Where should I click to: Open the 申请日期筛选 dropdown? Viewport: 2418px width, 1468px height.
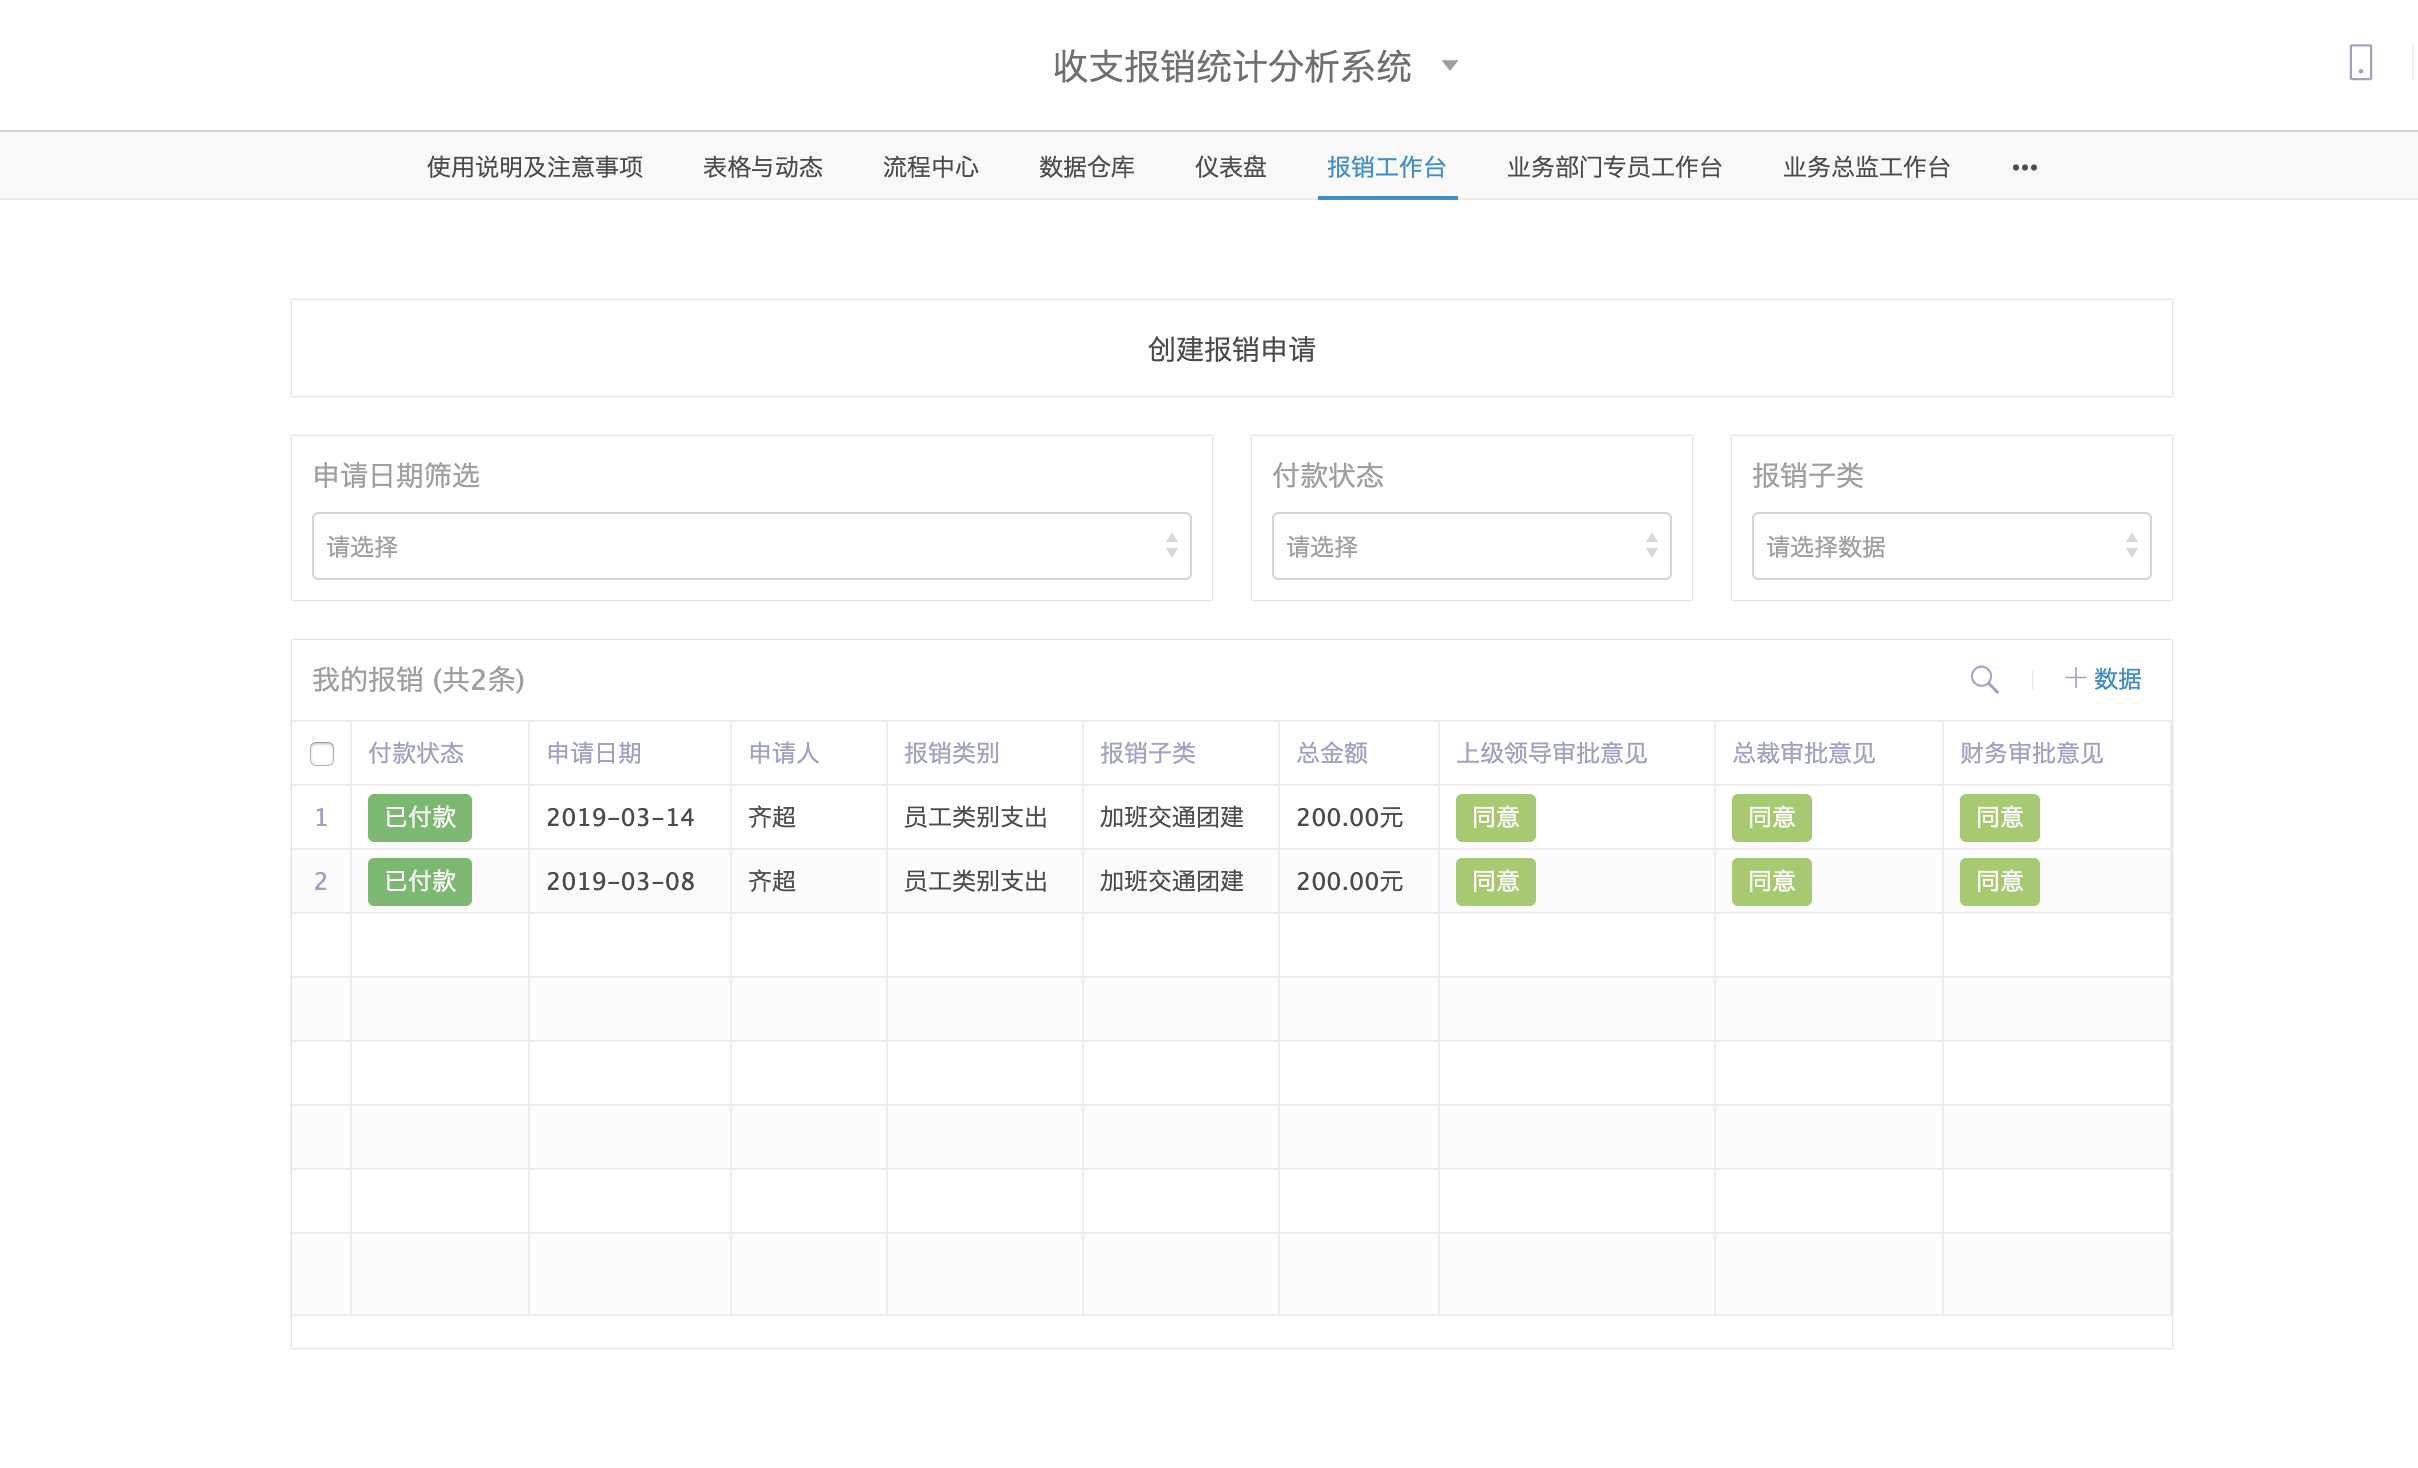tap(751, 547)
